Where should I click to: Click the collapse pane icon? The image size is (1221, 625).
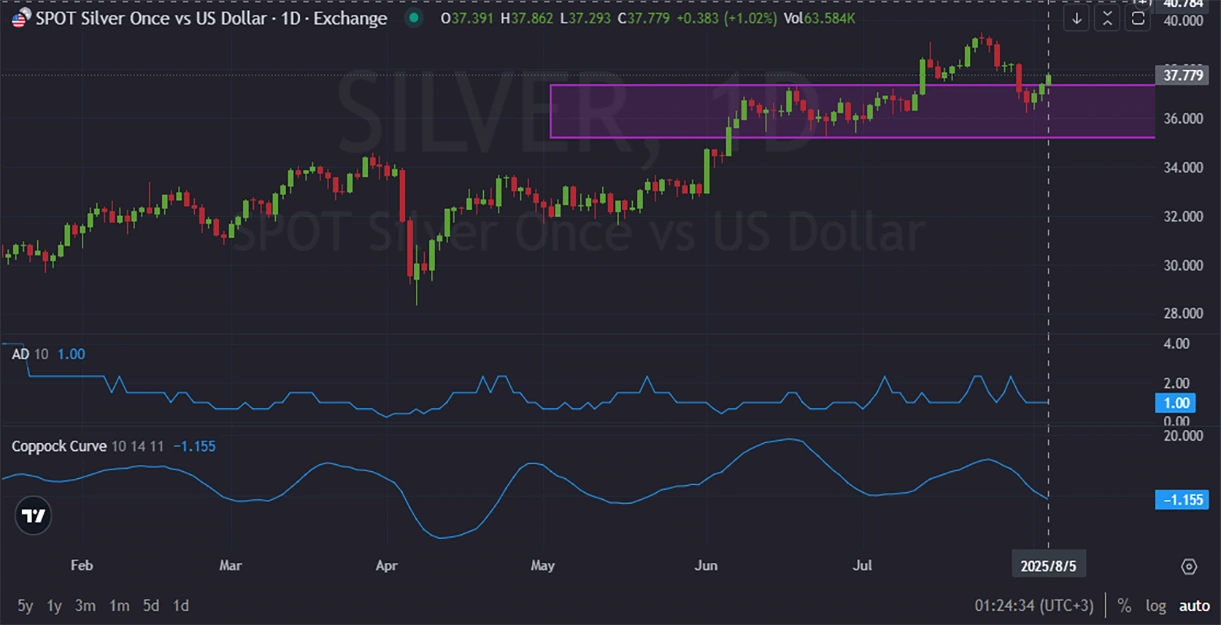1107,18
